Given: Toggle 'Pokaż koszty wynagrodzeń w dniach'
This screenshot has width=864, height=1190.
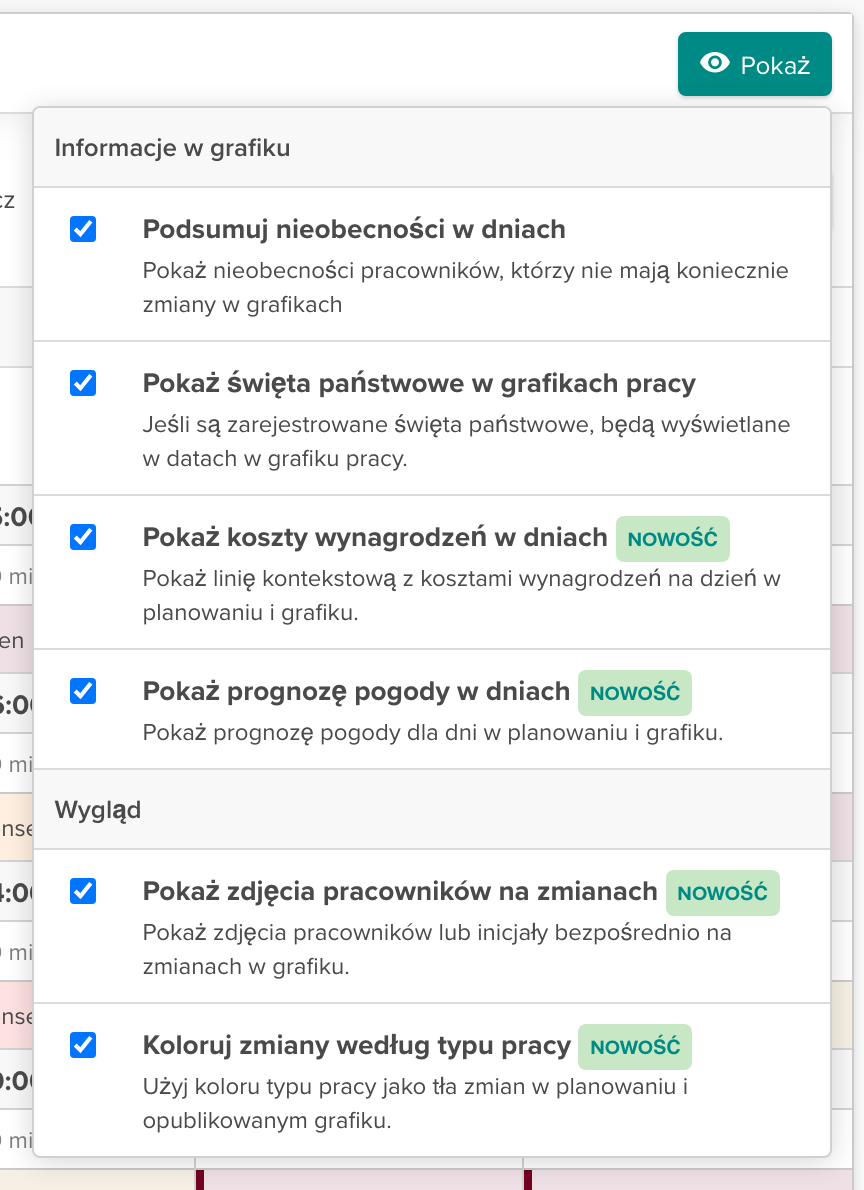Looking at the screenshot, I should point(82,538).
